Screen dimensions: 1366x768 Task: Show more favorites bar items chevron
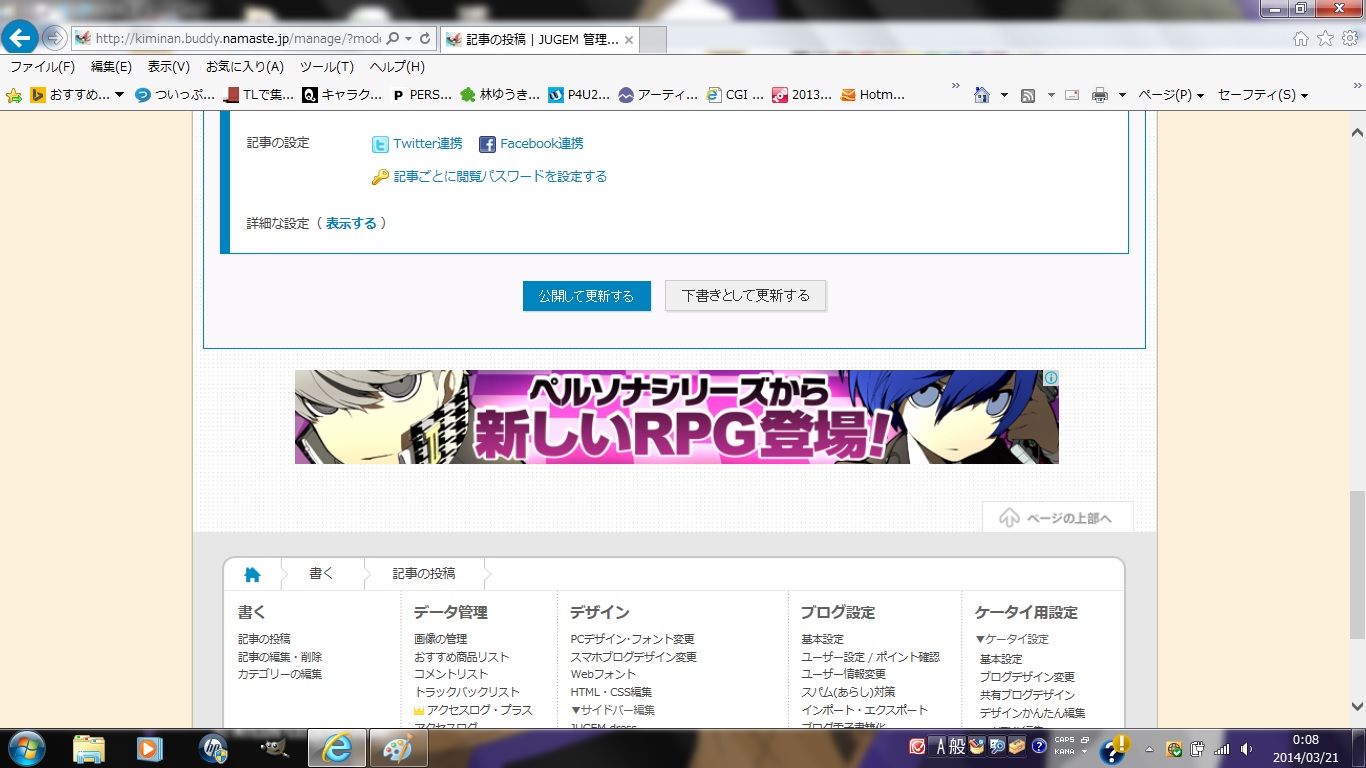(955, 86)
